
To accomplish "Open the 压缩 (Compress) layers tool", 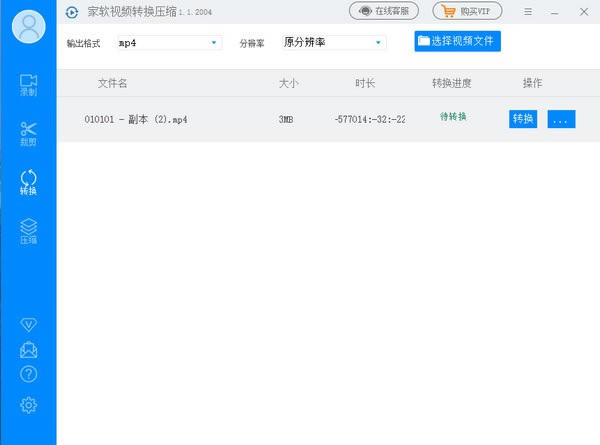I will (x=28, y=231).
